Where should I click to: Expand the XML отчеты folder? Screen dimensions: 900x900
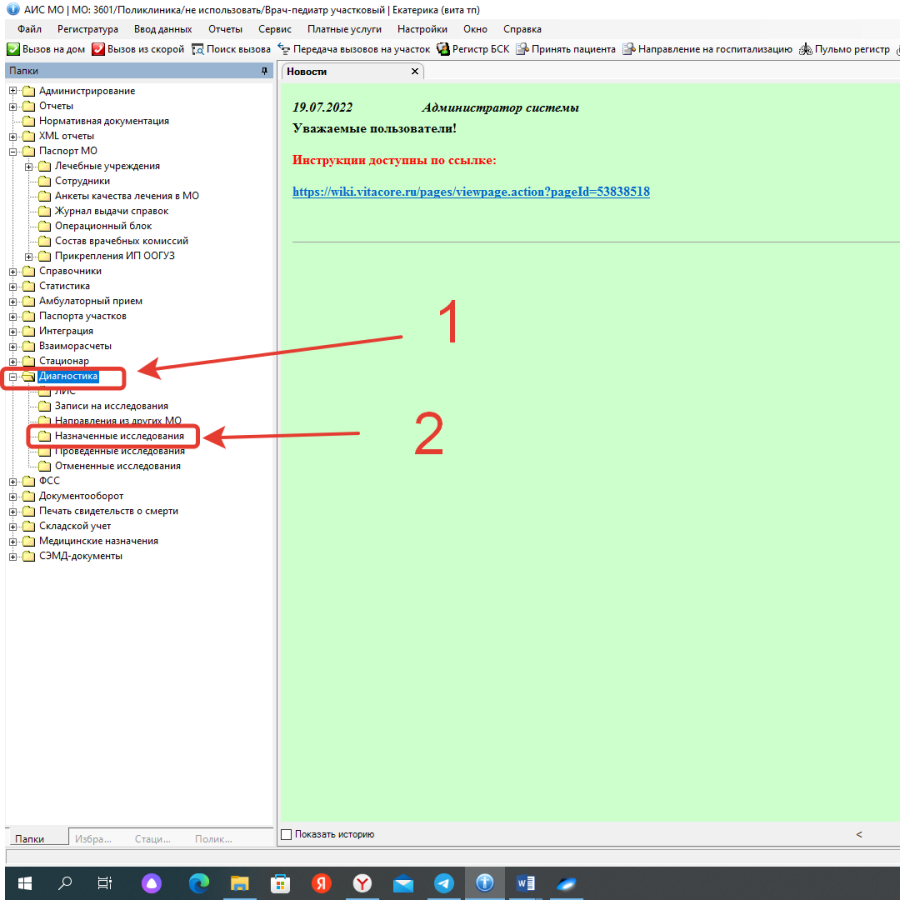point(13,136)
